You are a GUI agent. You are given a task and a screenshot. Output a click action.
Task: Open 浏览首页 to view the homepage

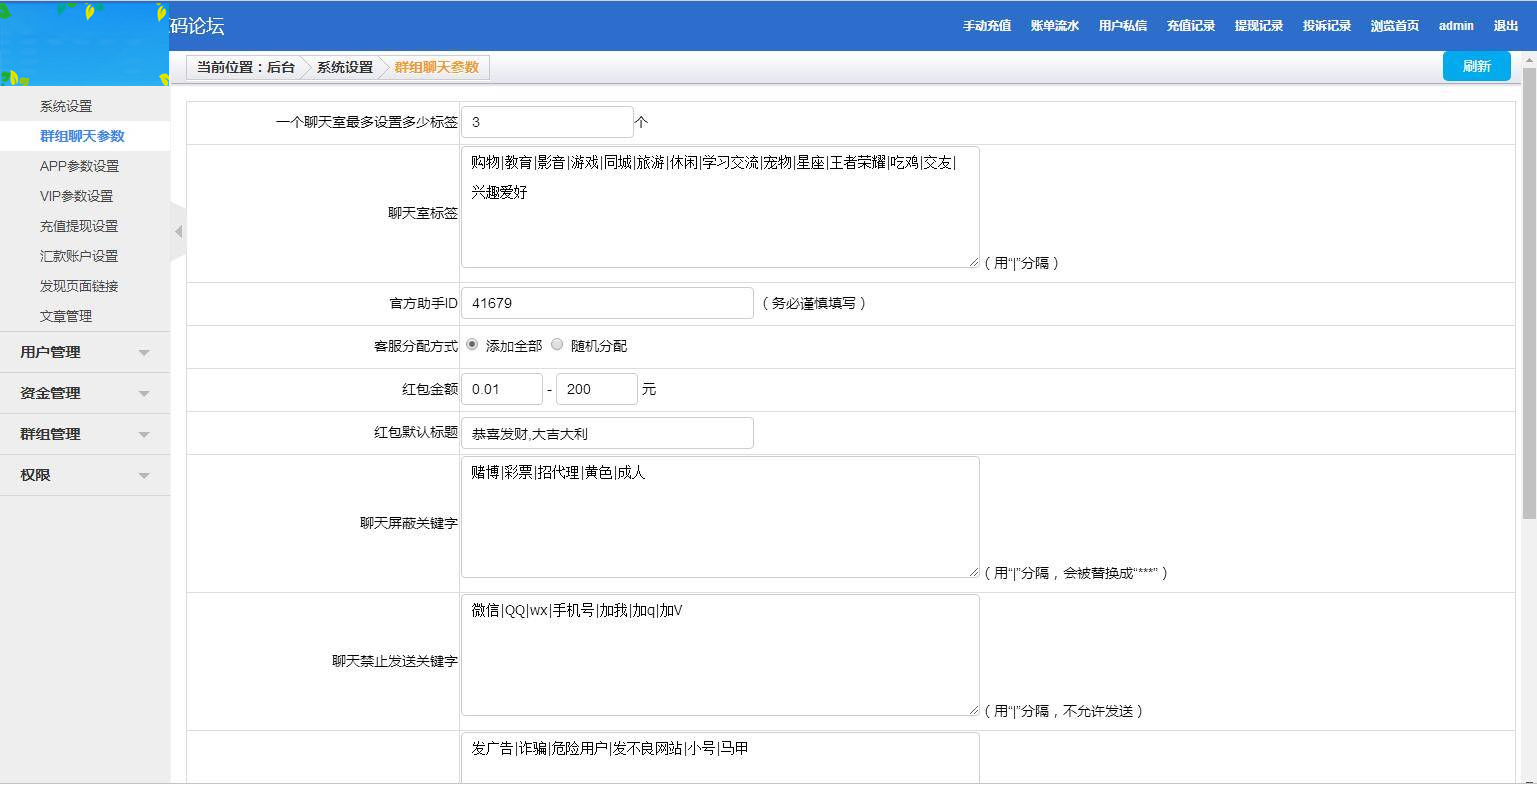[x=1394, y=25]
